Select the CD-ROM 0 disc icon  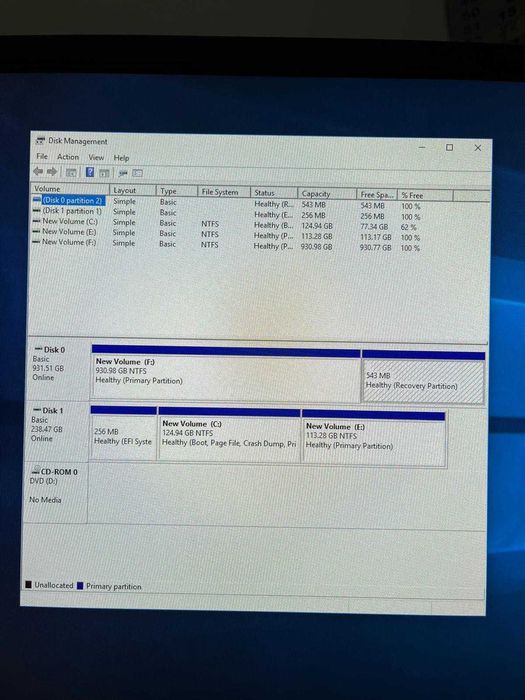[x=35, y=470]
